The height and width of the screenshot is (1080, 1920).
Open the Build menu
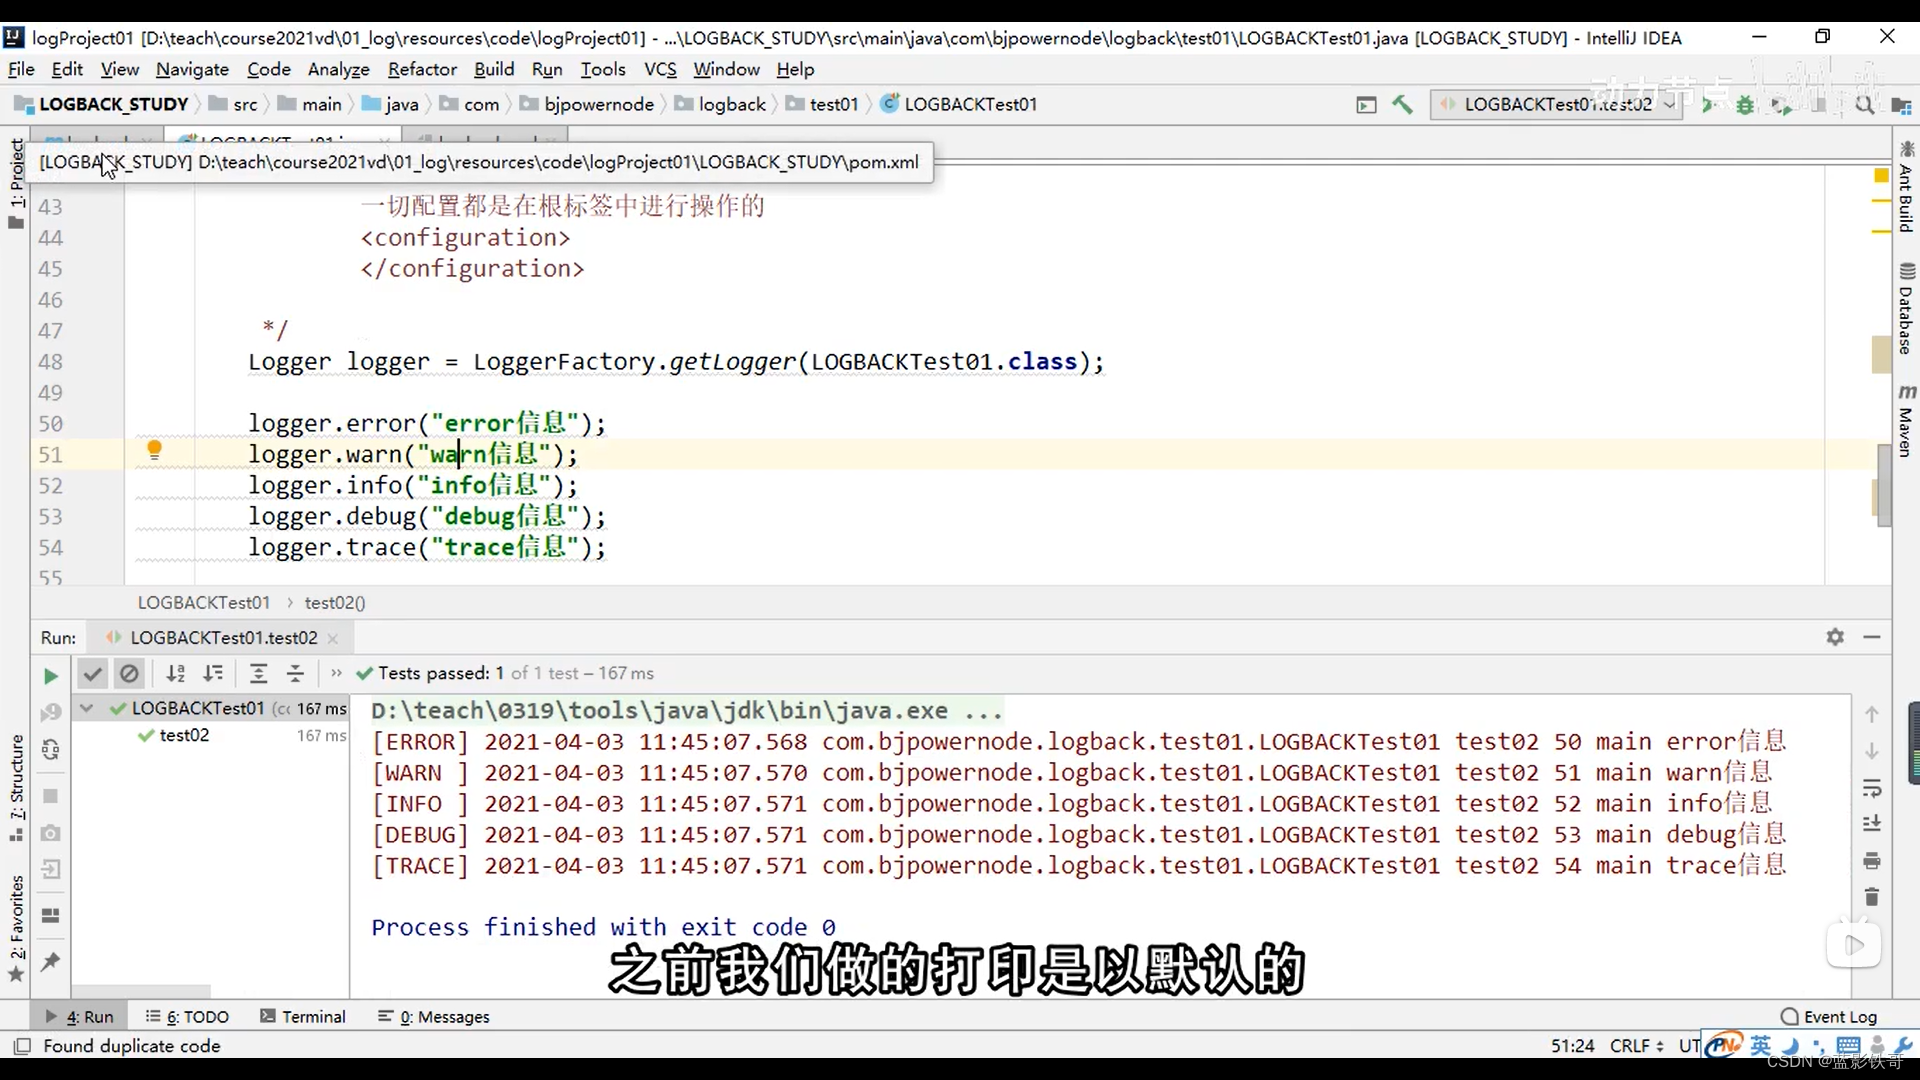pyautogui.click(x=494, y=69)
